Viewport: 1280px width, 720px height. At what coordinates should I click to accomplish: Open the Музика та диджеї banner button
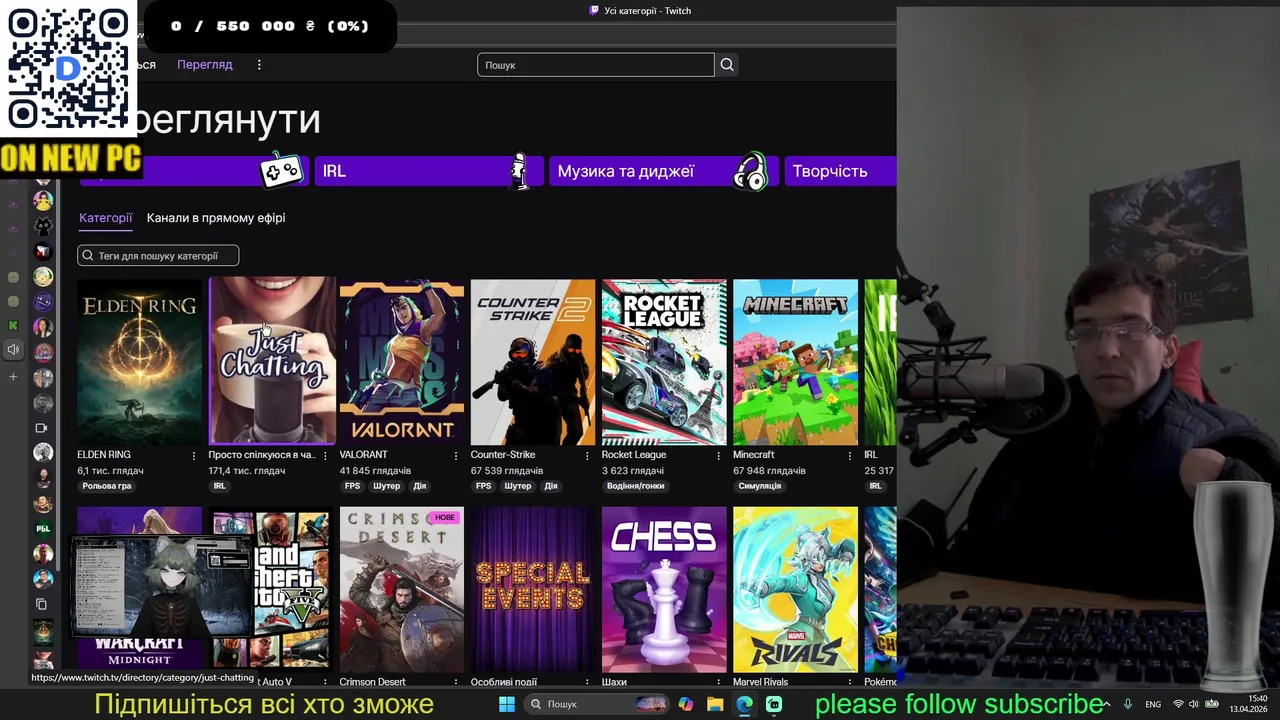pos(662,171)
